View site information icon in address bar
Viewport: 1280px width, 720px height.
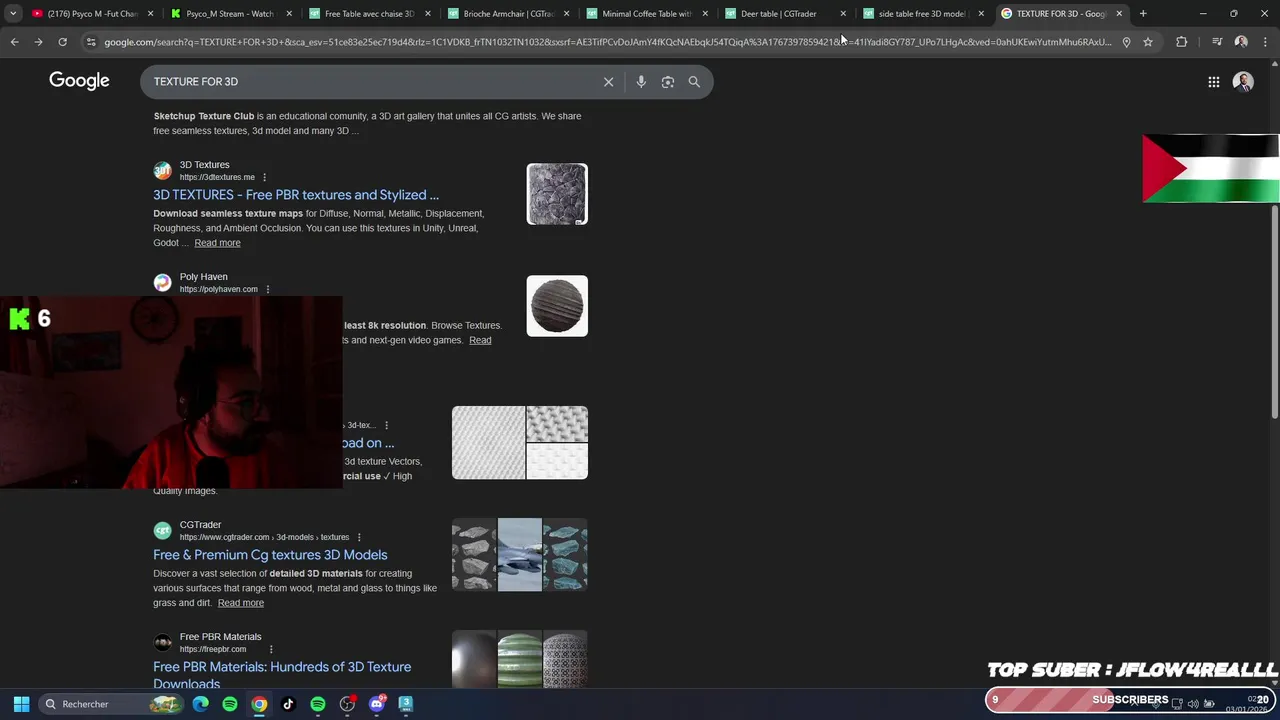(91, 42)
